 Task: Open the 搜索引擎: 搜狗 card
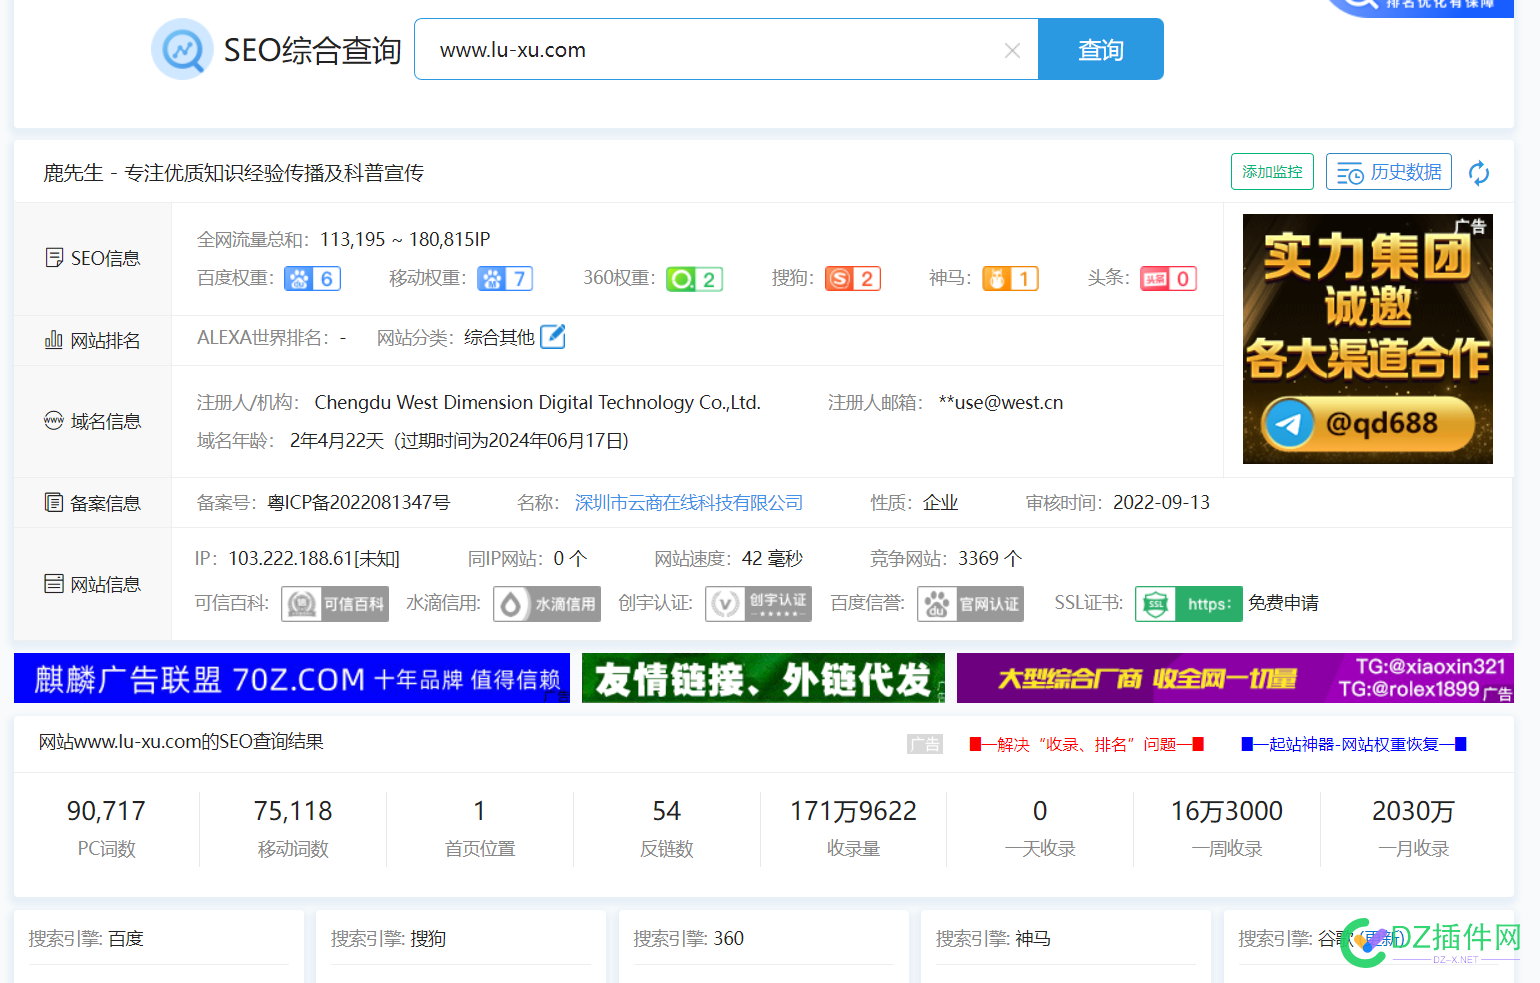coord(461,946)
